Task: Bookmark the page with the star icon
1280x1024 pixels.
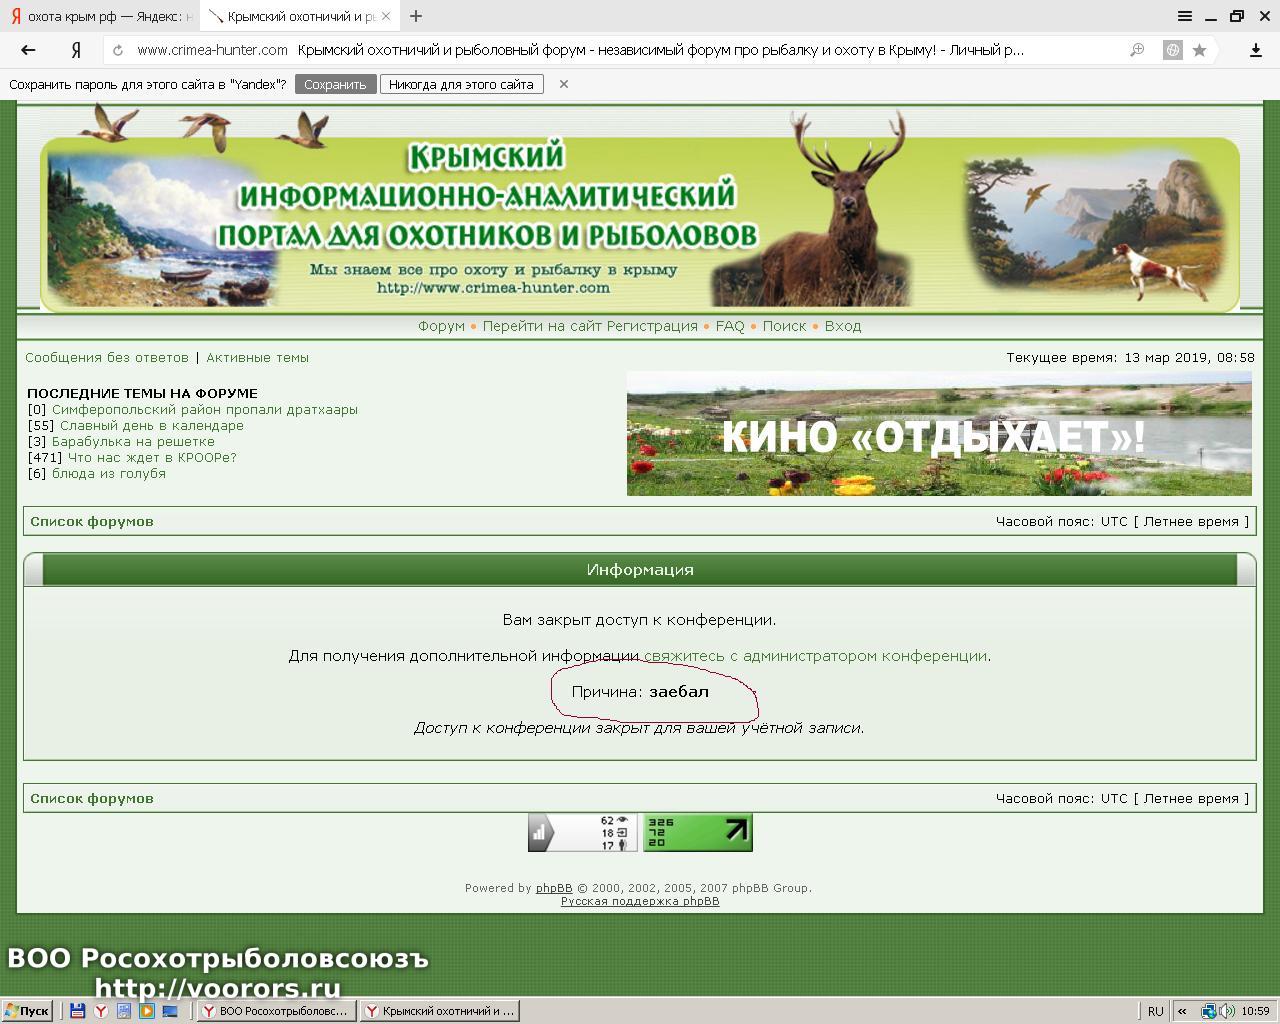Action: pos(1199,50)
